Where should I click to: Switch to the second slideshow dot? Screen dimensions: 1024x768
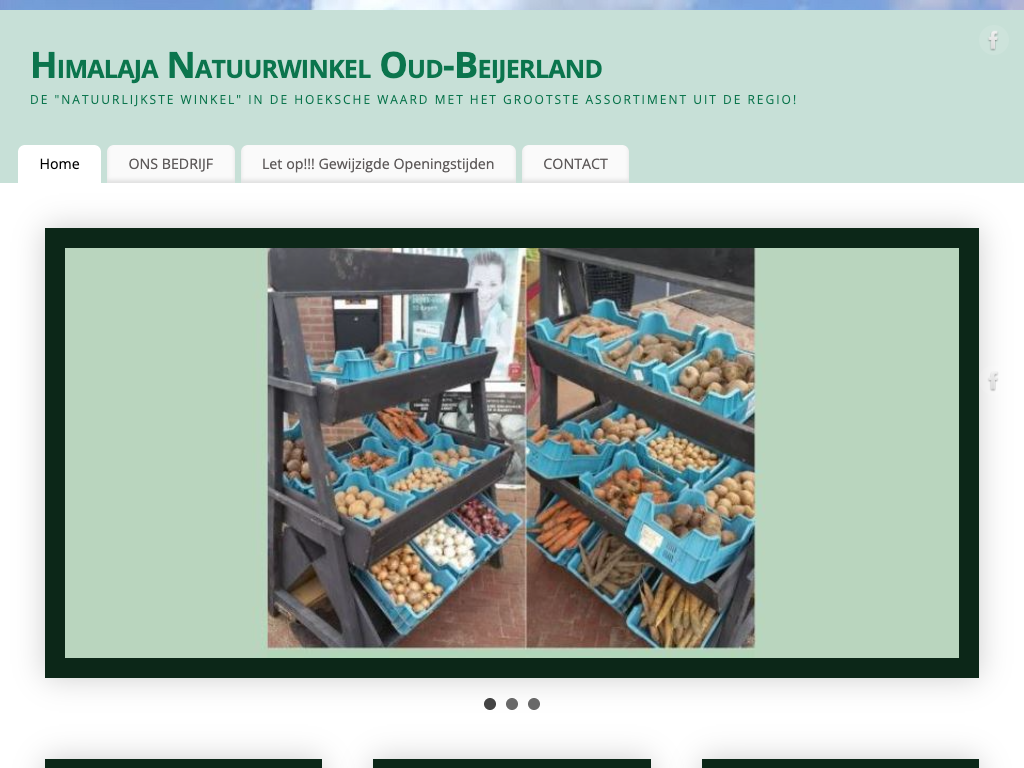point(512,704)
